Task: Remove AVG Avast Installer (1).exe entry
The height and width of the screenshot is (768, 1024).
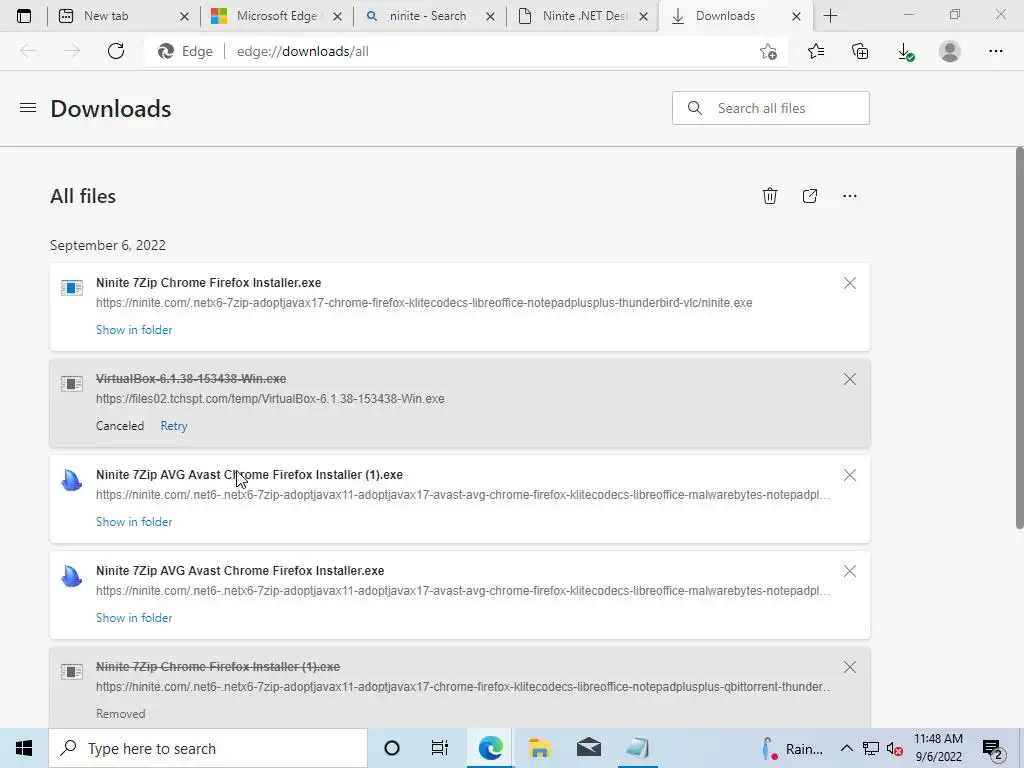Action: point(850,475)
